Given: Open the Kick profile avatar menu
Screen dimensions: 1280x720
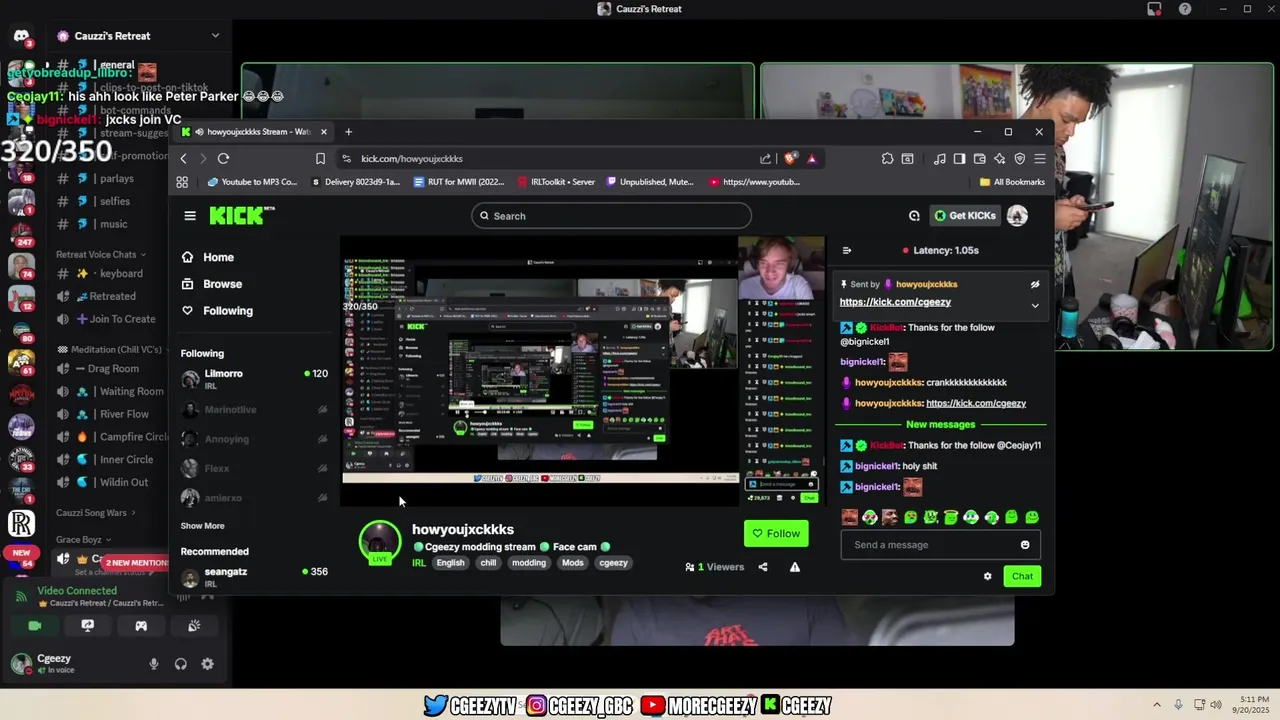Looking at the screenshot, I should pos(1017,216).
